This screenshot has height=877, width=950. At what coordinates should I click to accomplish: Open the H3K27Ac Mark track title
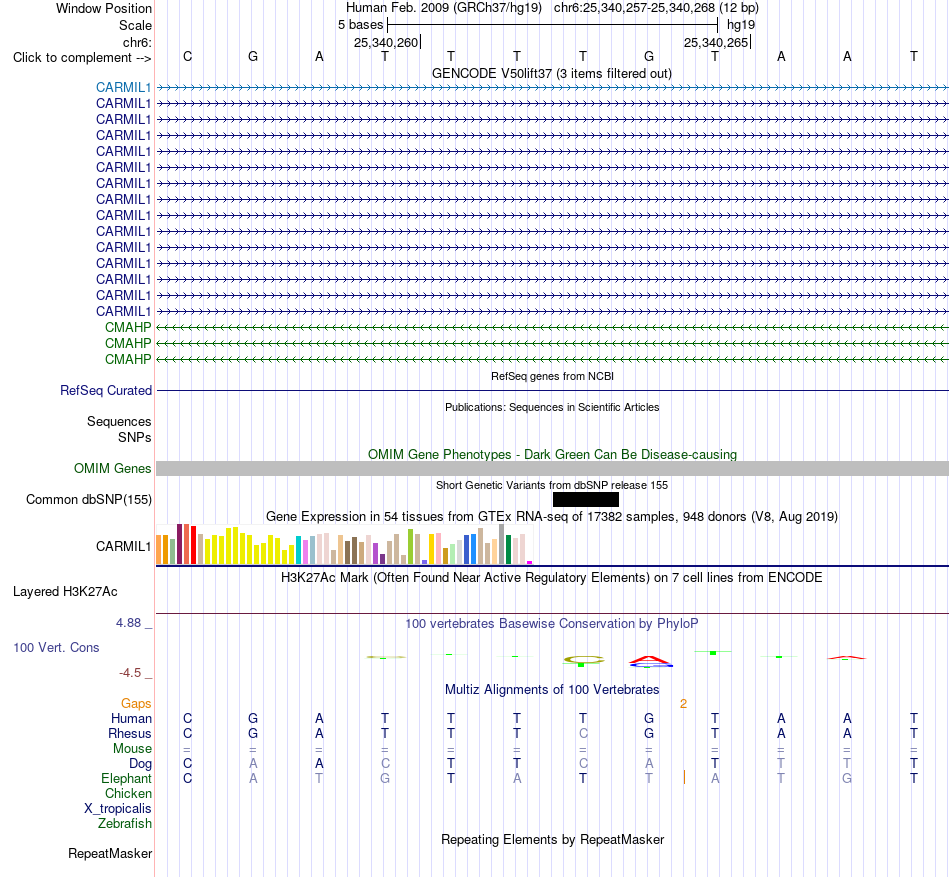(x=552, y=577)
